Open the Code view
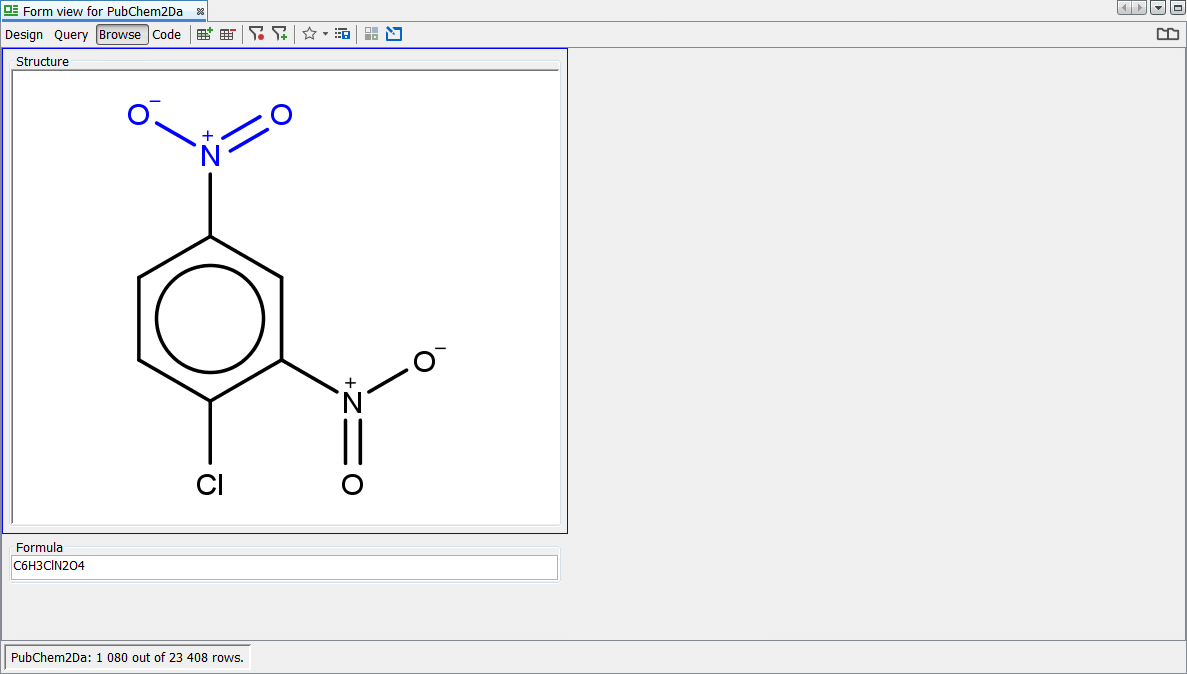The image size is (1187, 674). (166, 35)
